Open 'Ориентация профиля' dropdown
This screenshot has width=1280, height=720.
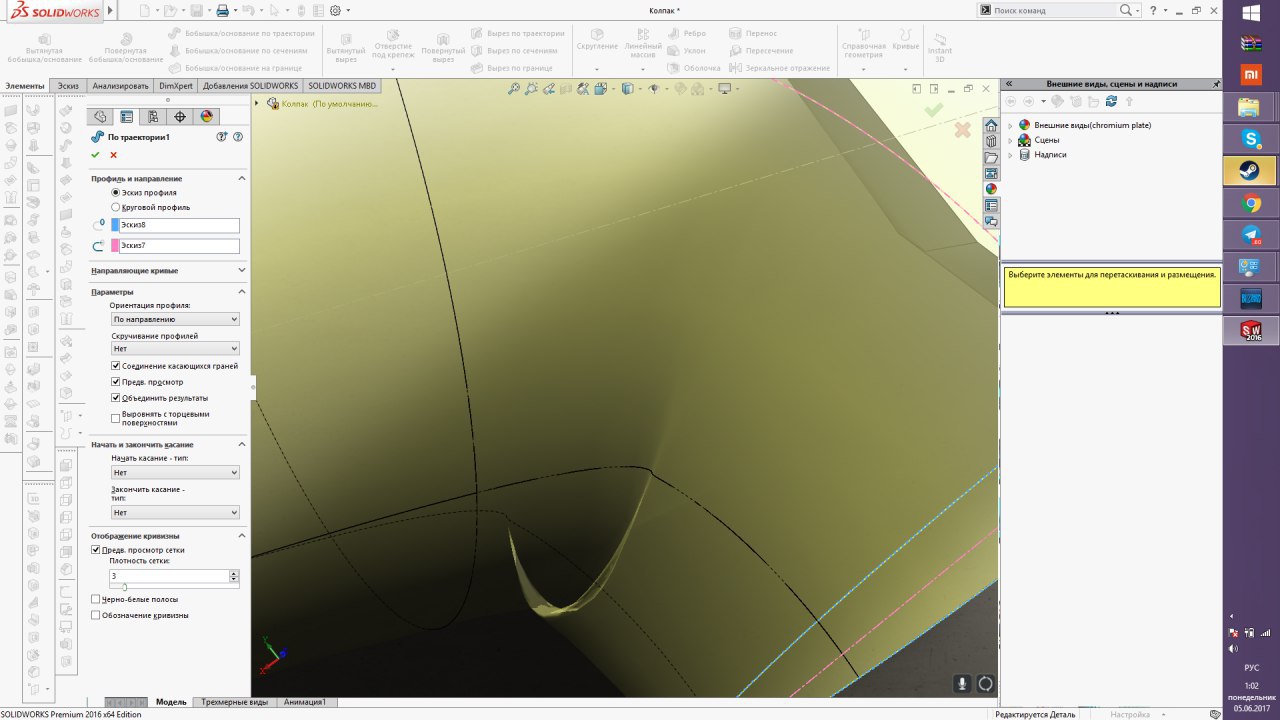coord(175,319)
